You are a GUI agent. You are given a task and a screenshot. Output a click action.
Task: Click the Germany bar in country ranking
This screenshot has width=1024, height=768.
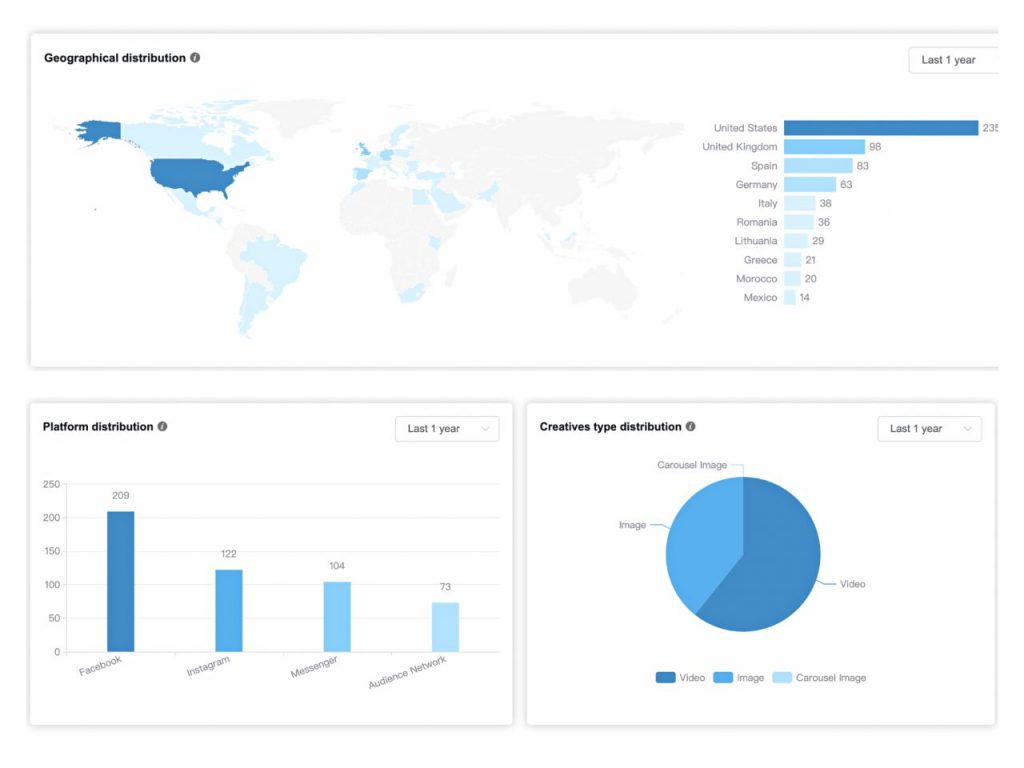pyautogui.click(x=810, y=185)
